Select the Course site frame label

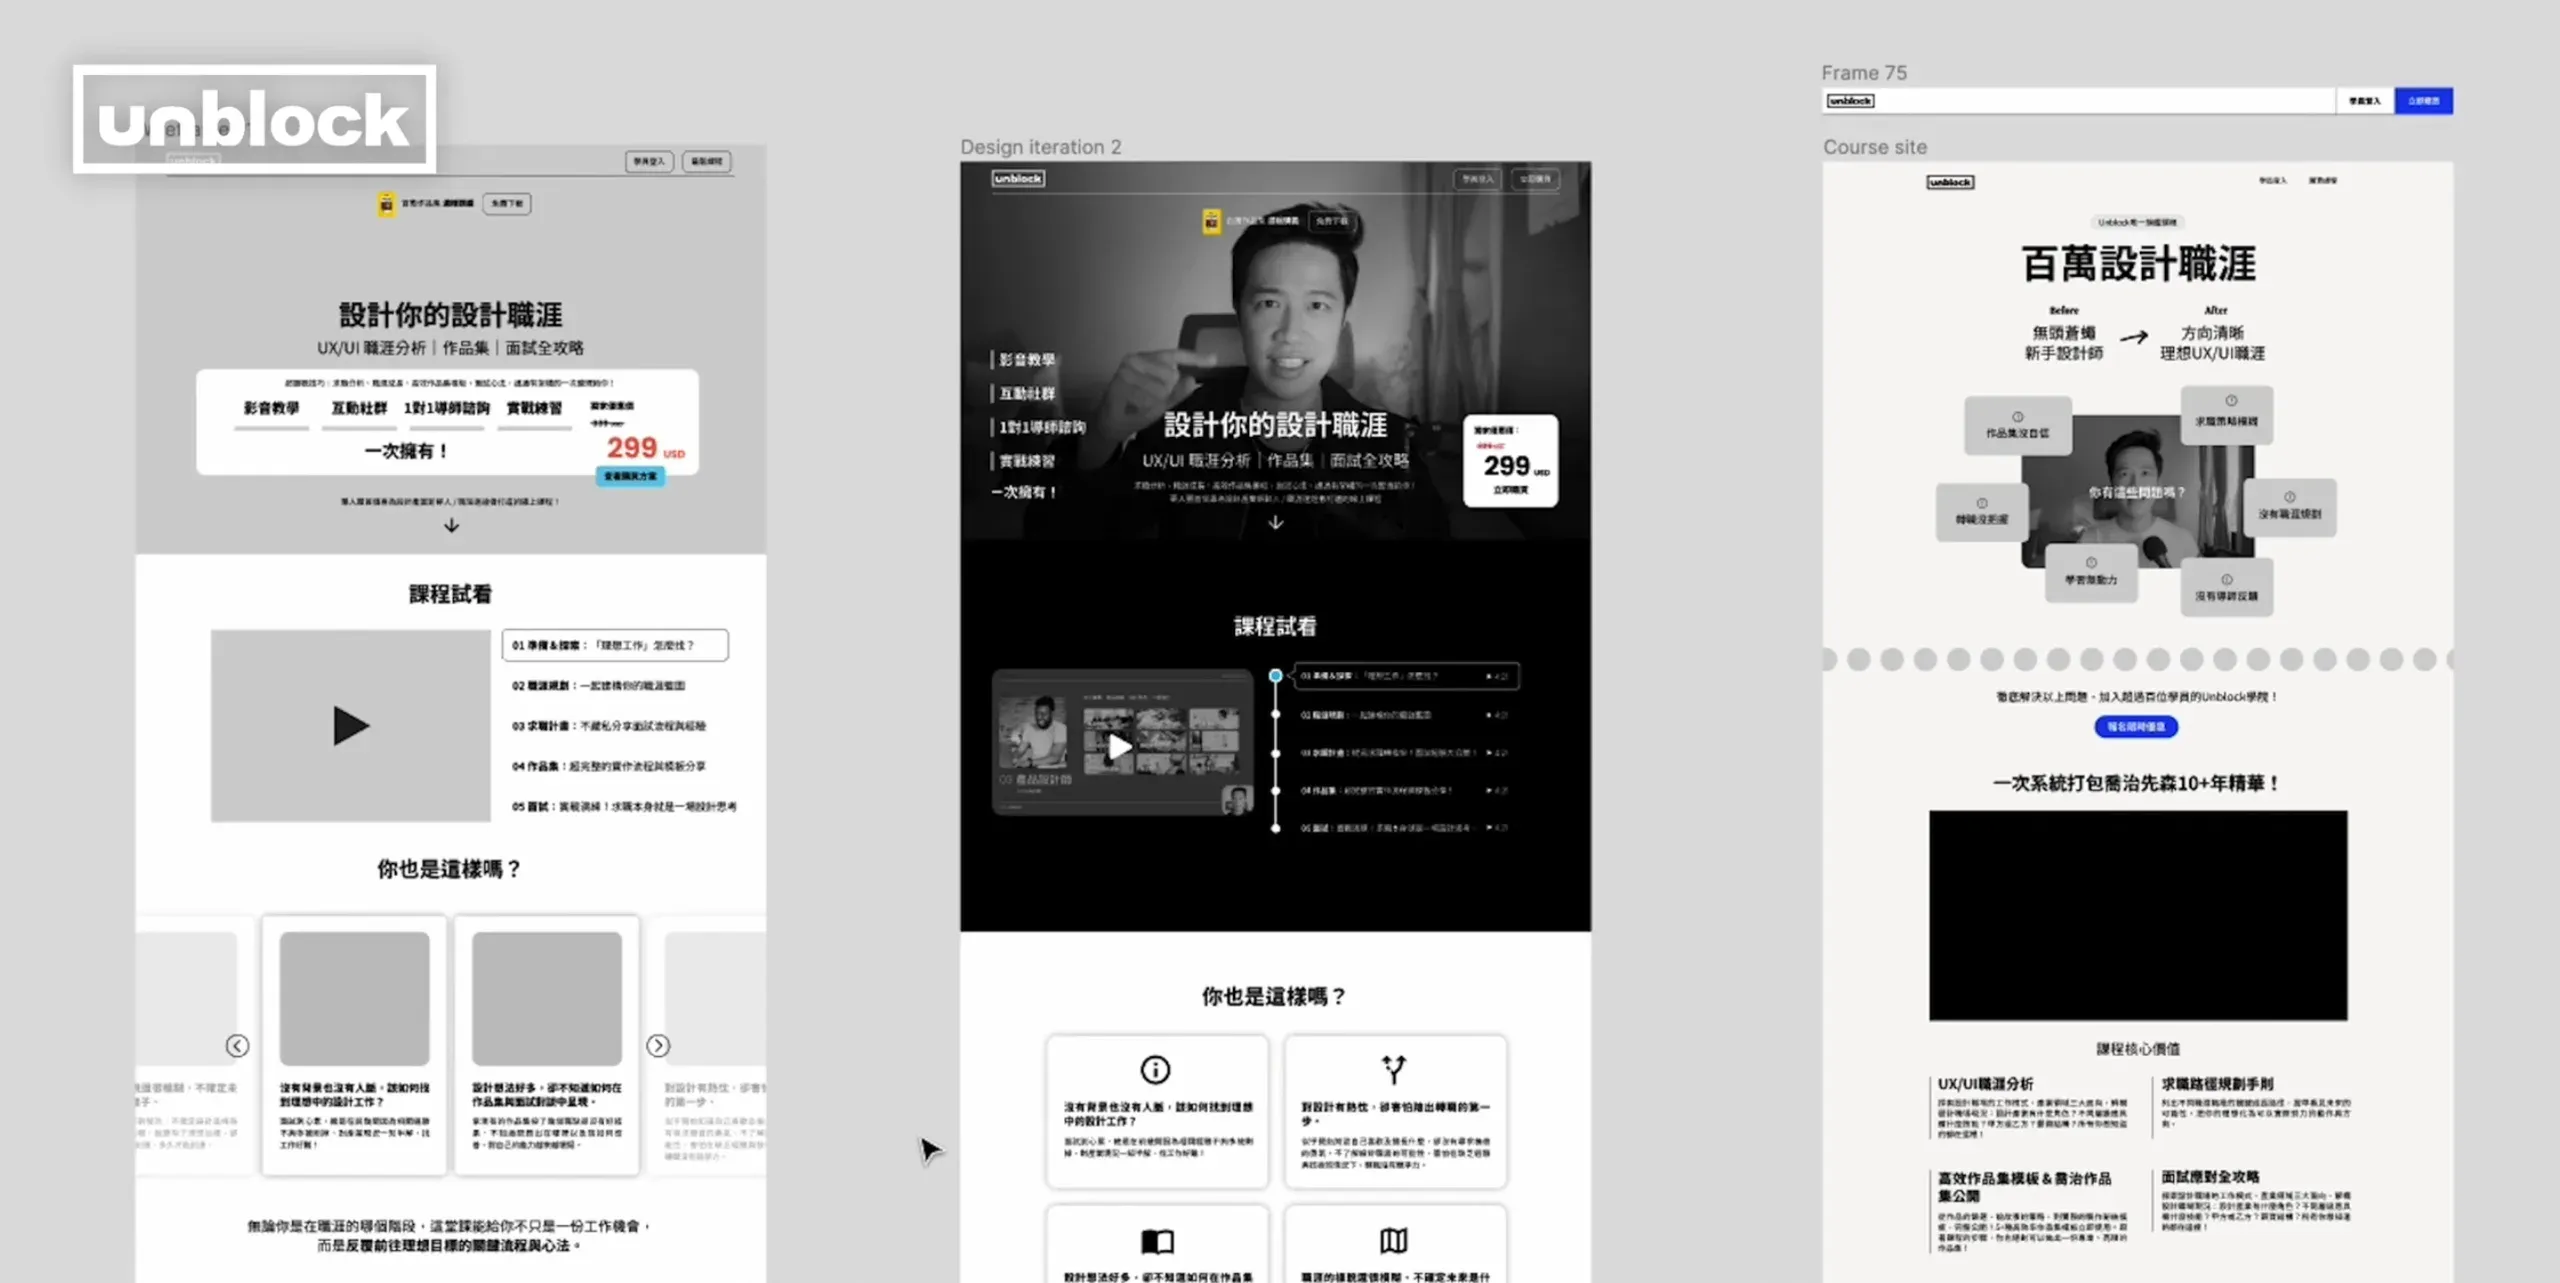1875,147
